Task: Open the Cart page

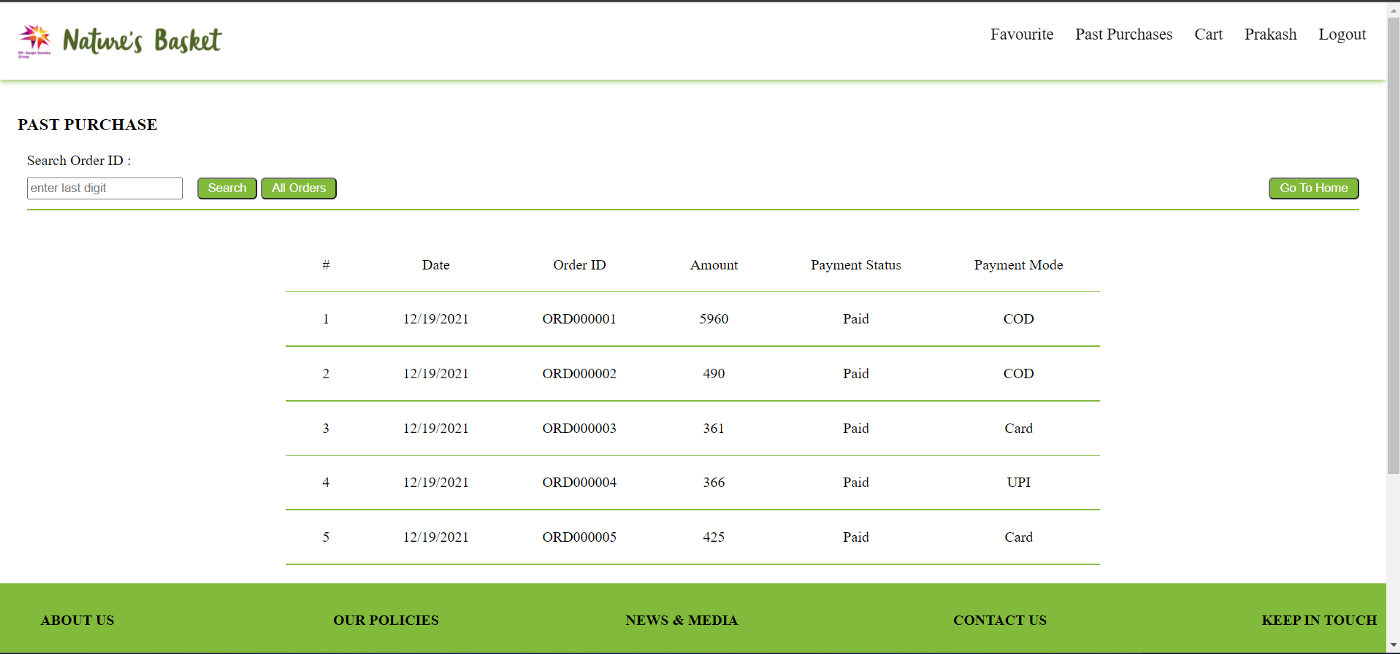Action: coord(1208,34)
